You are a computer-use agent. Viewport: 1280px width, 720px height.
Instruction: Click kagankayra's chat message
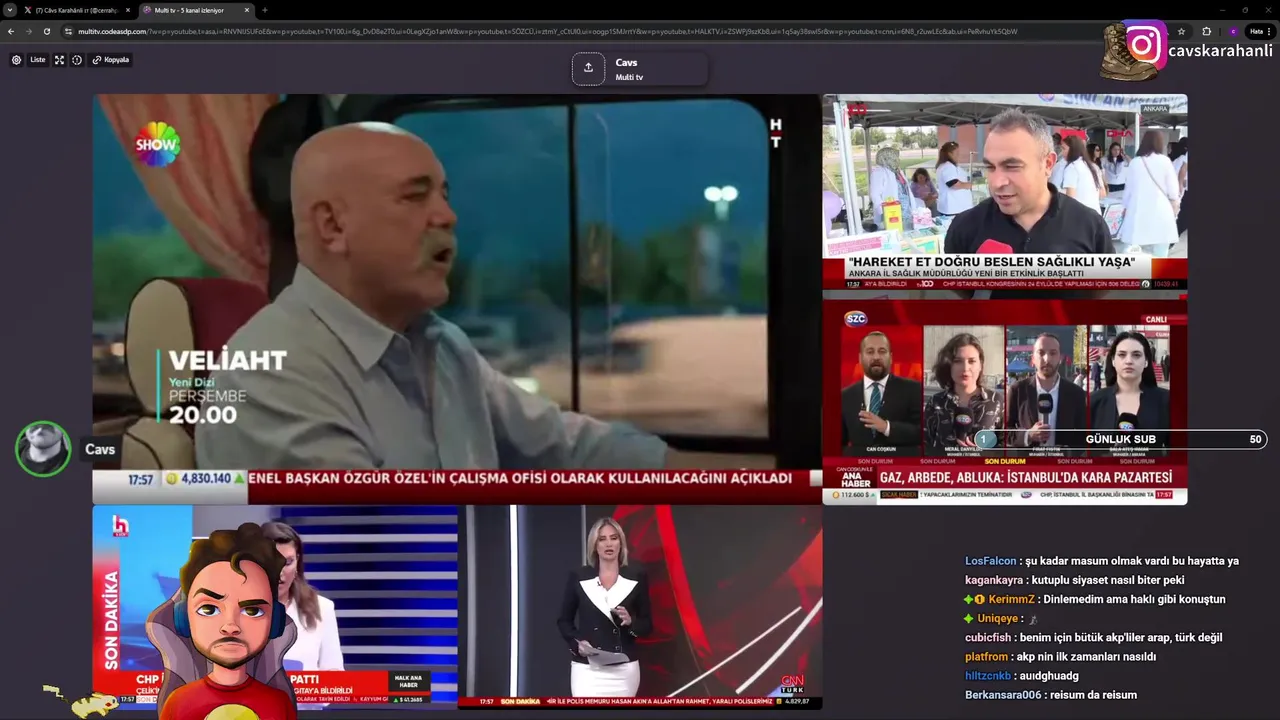tap(1075, 580)
